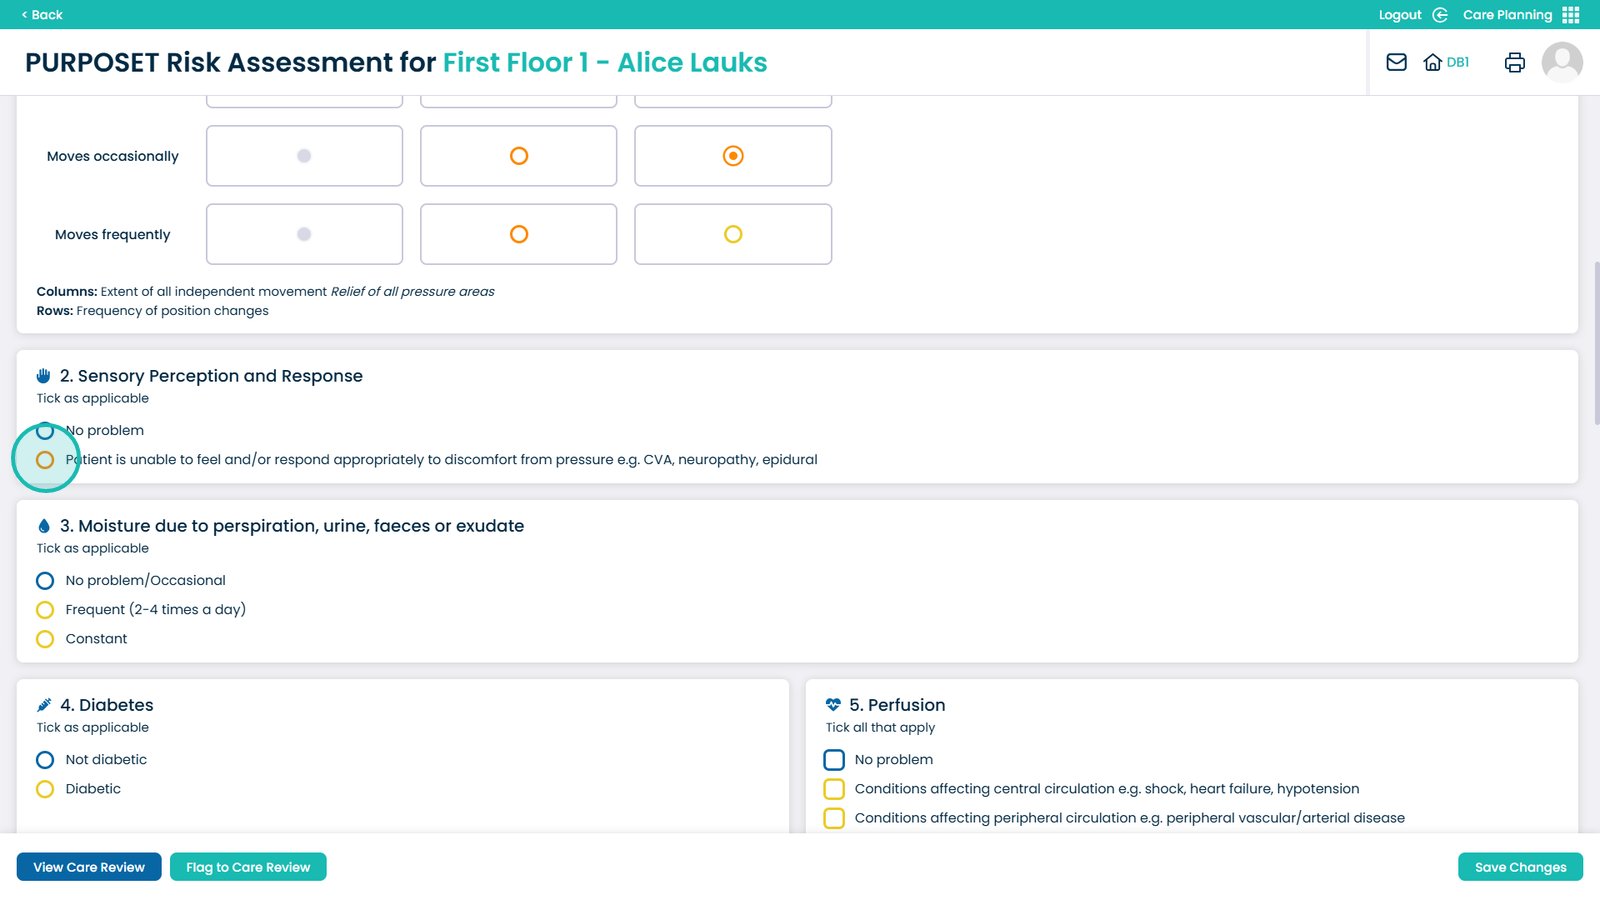Click the Flag to Care Review button

click(248, 867)
